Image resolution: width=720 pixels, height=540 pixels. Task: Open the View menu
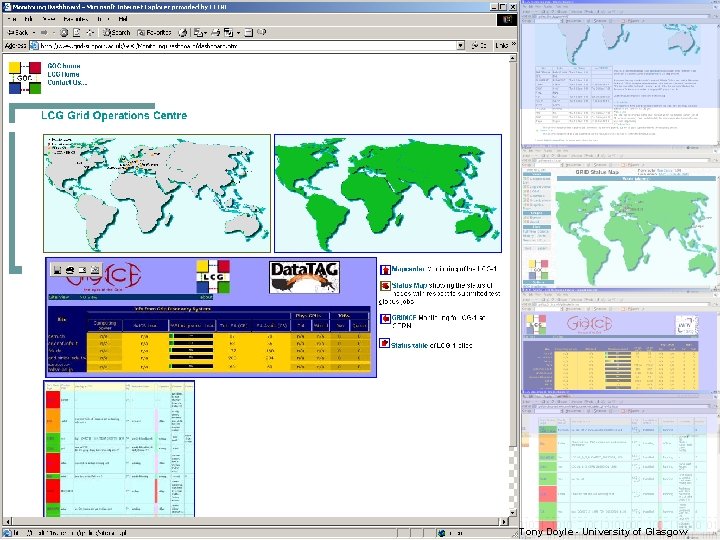click(x=48, y=19)
